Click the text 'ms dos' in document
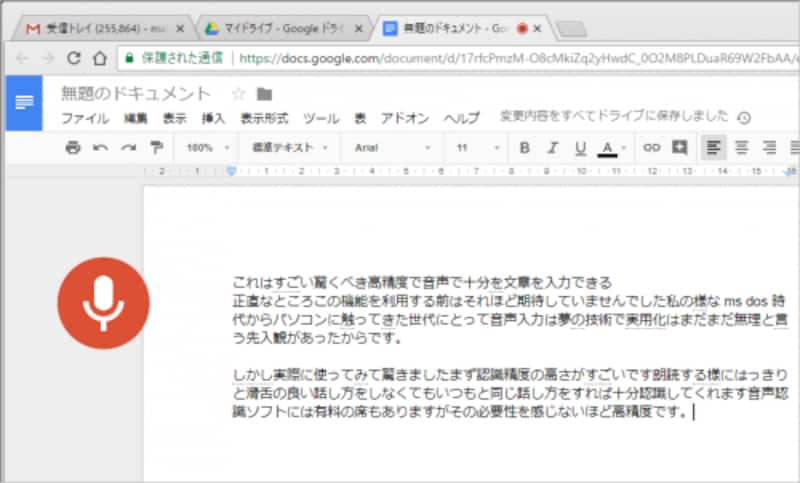The width and height of the screenshot is (800, 483). pyautogui.click(x=745, y=301)
